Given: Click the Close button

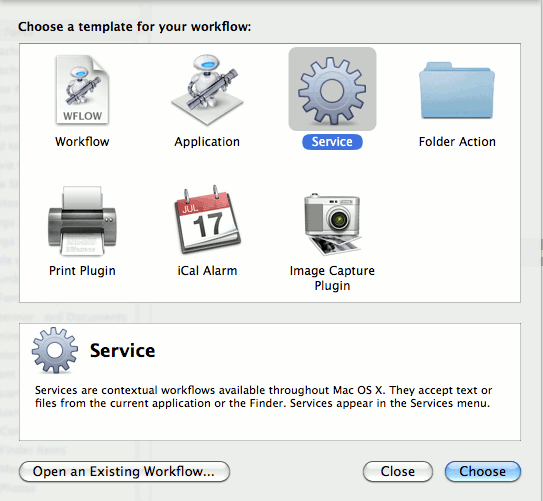Looking at the screenshot, I should click(x=398, y=472).
